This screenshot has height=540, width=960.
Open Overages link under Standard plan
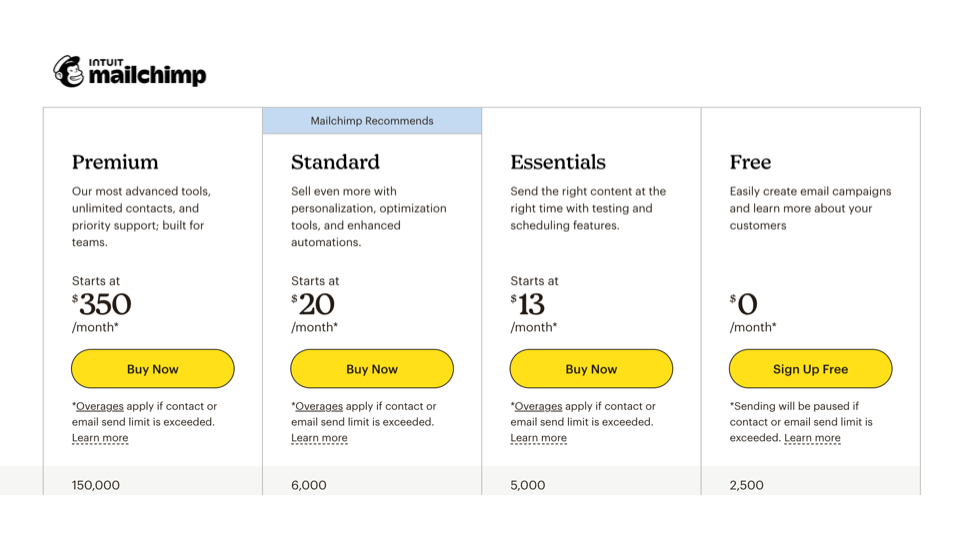coord(319,406)
